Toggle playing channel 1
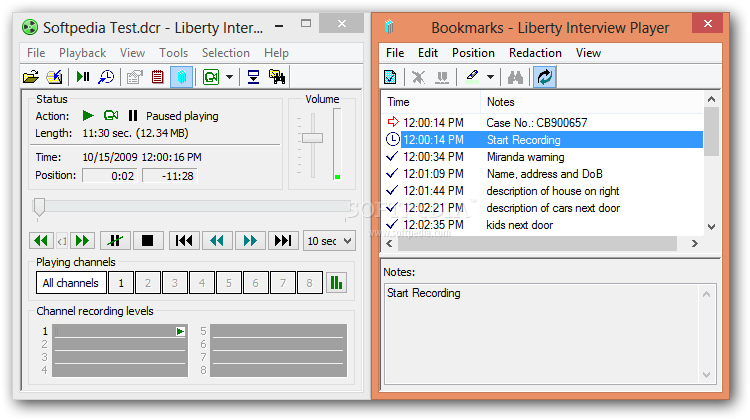Viewport: 750px width, 420px height. coord(121,283)
